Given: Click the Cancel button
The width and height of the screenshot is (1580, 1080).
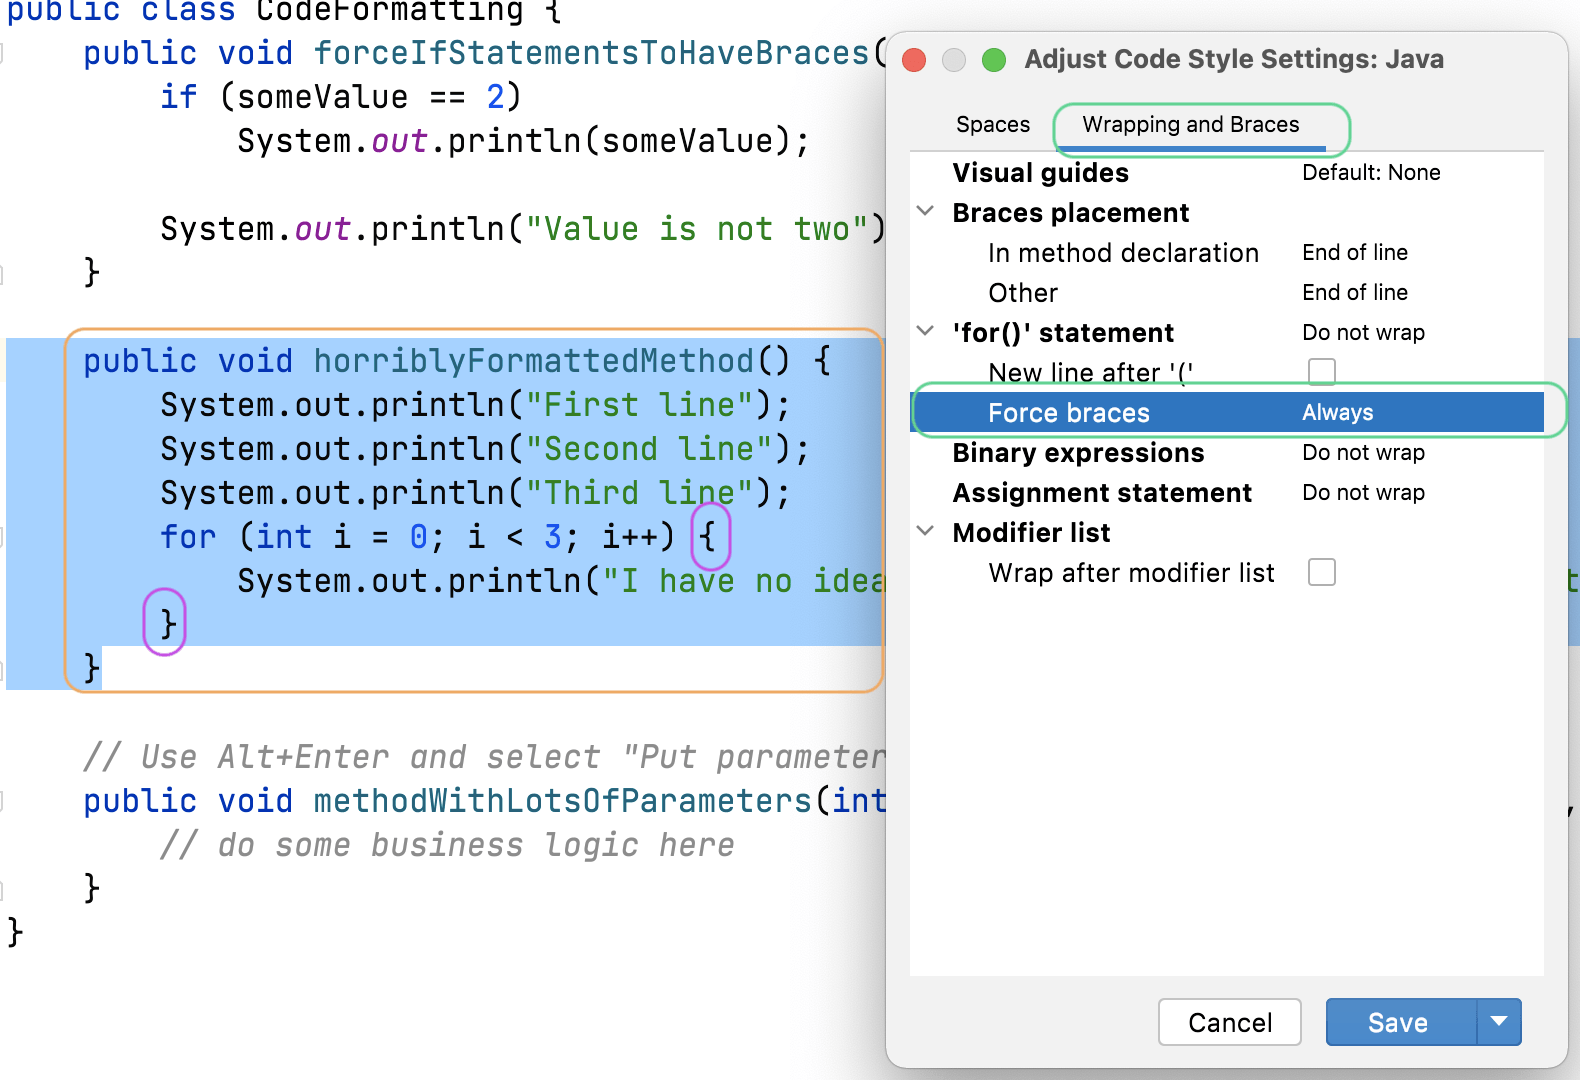Looking at the screenshot, I should click(x=1229, y=1022).
